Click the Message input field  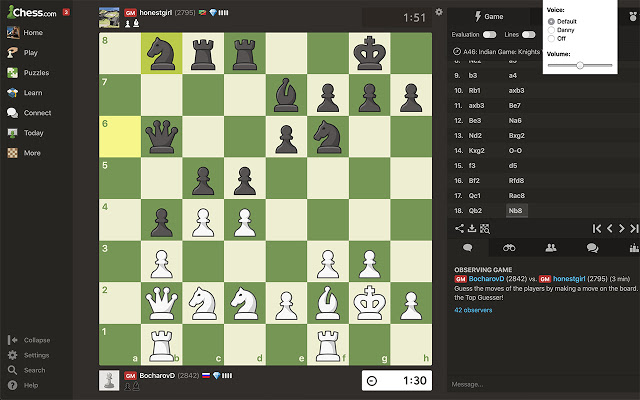544,384
